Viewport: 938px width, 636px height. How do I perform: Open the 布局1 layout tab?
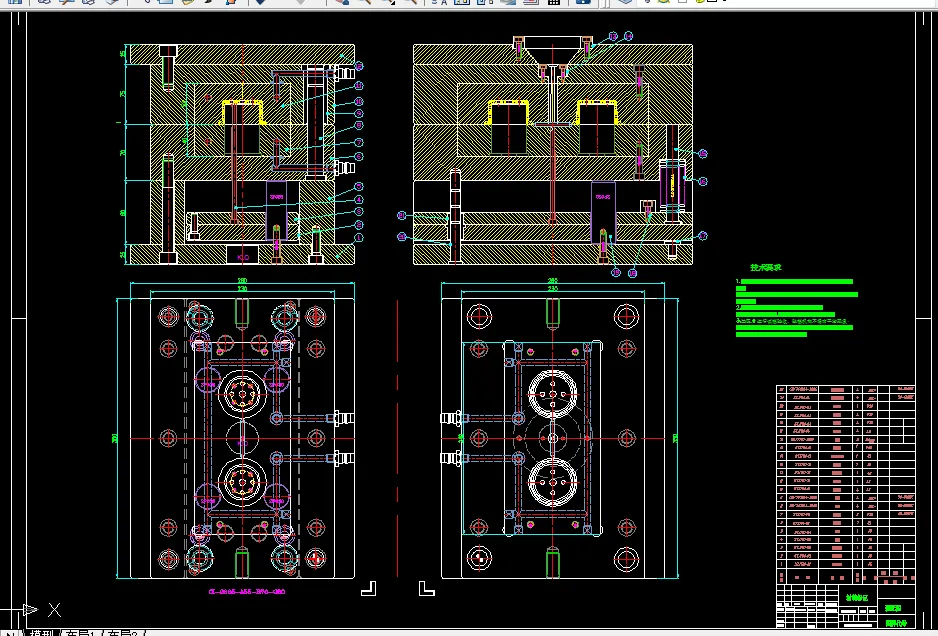82,632
